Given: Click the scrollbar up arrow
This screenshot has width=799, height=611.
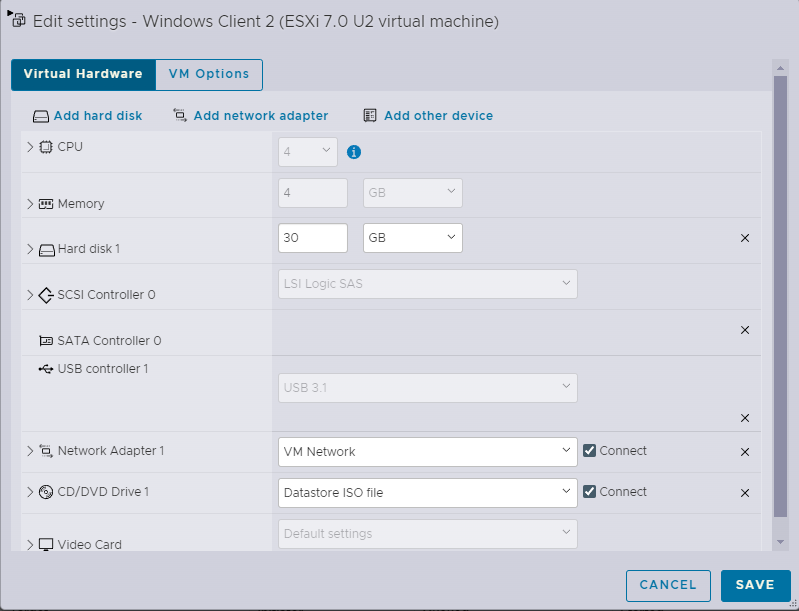Looking at the screenshot, I should click(x=780, y=68).
